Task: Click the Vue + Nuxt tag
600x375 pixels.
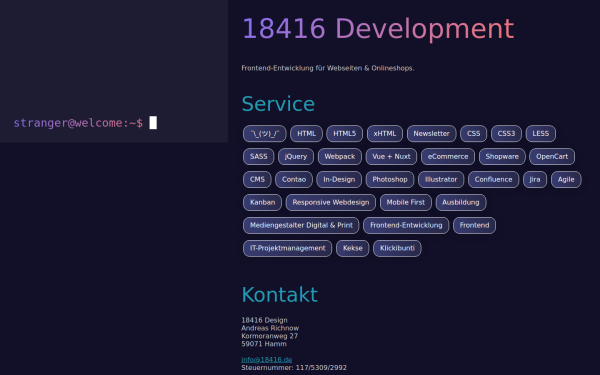Action: pyautogui.click(x=391, y=157)
